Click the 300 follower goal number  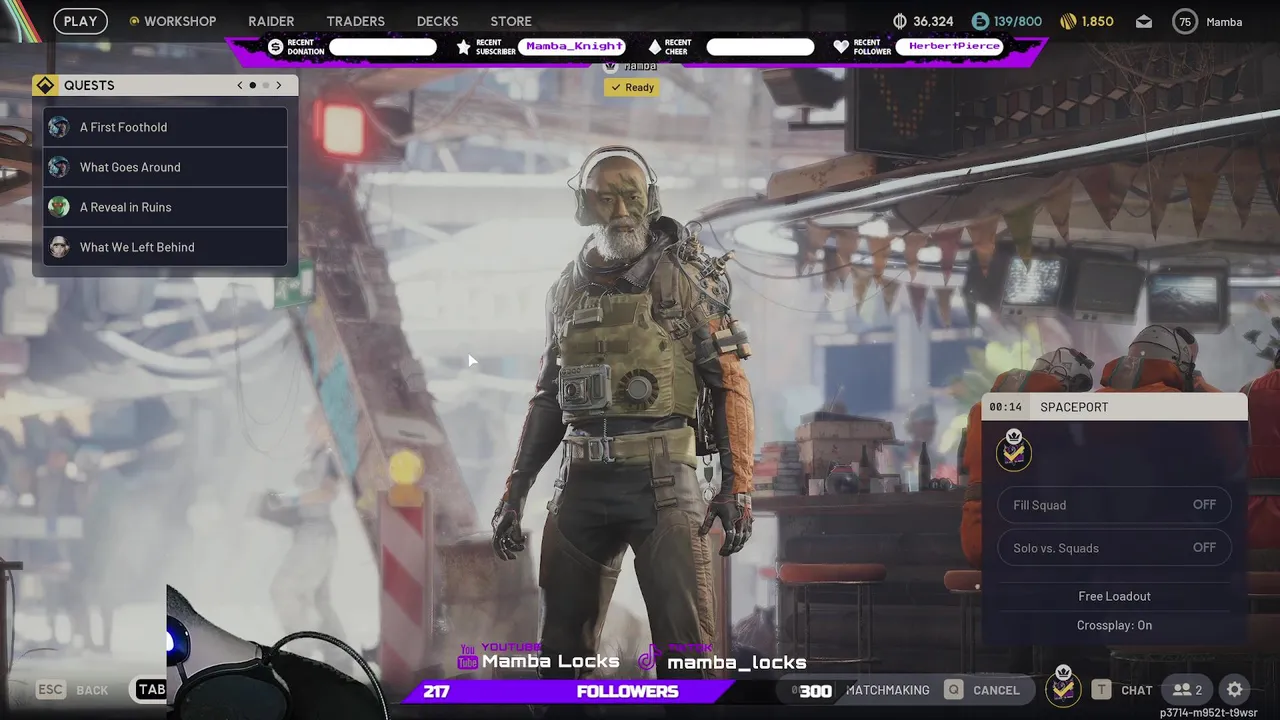click(815, 691)
